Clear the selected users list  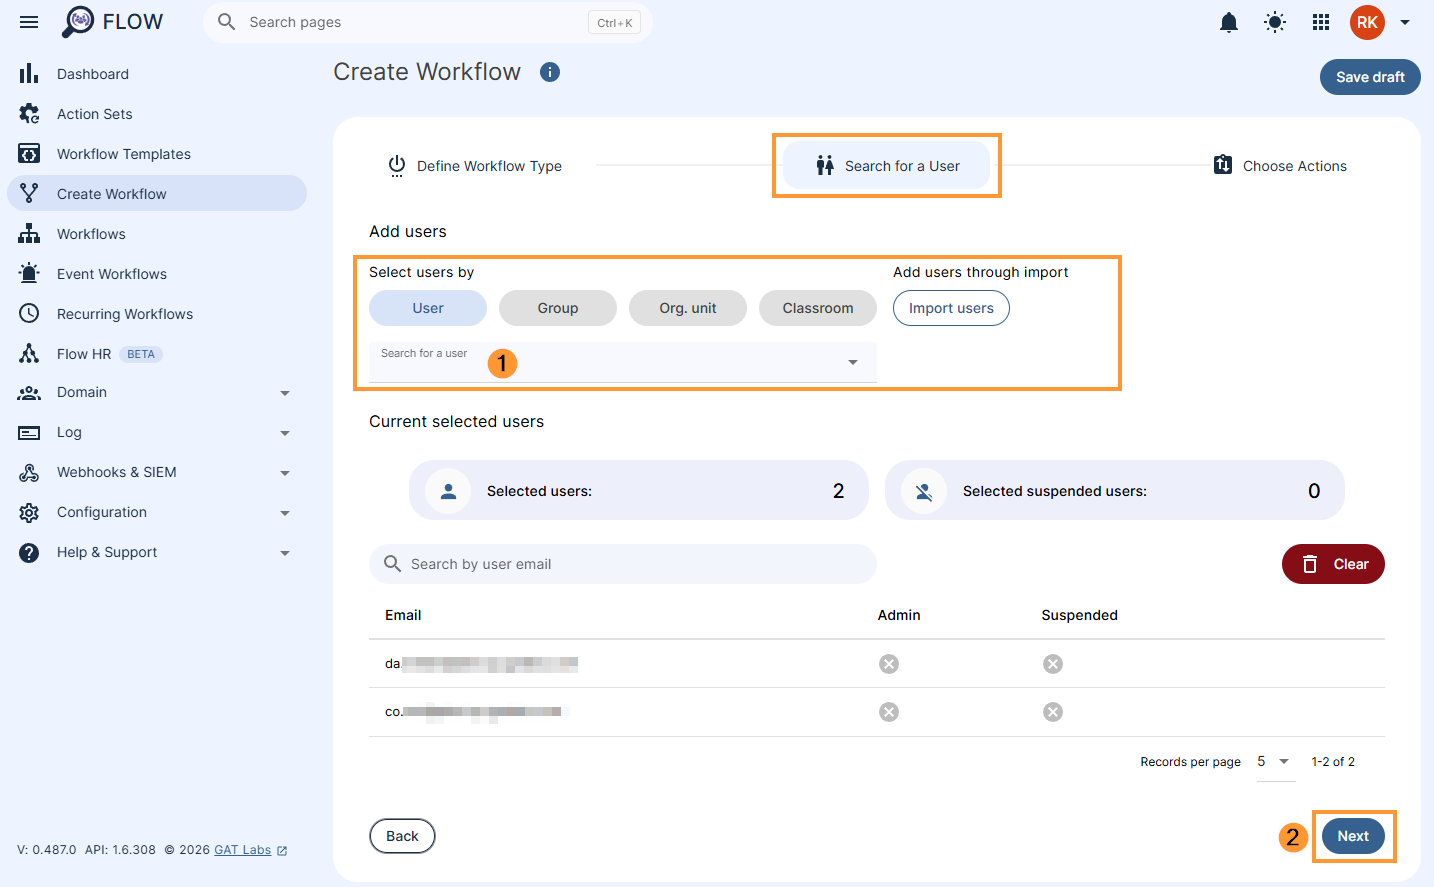click(1333, 564)
